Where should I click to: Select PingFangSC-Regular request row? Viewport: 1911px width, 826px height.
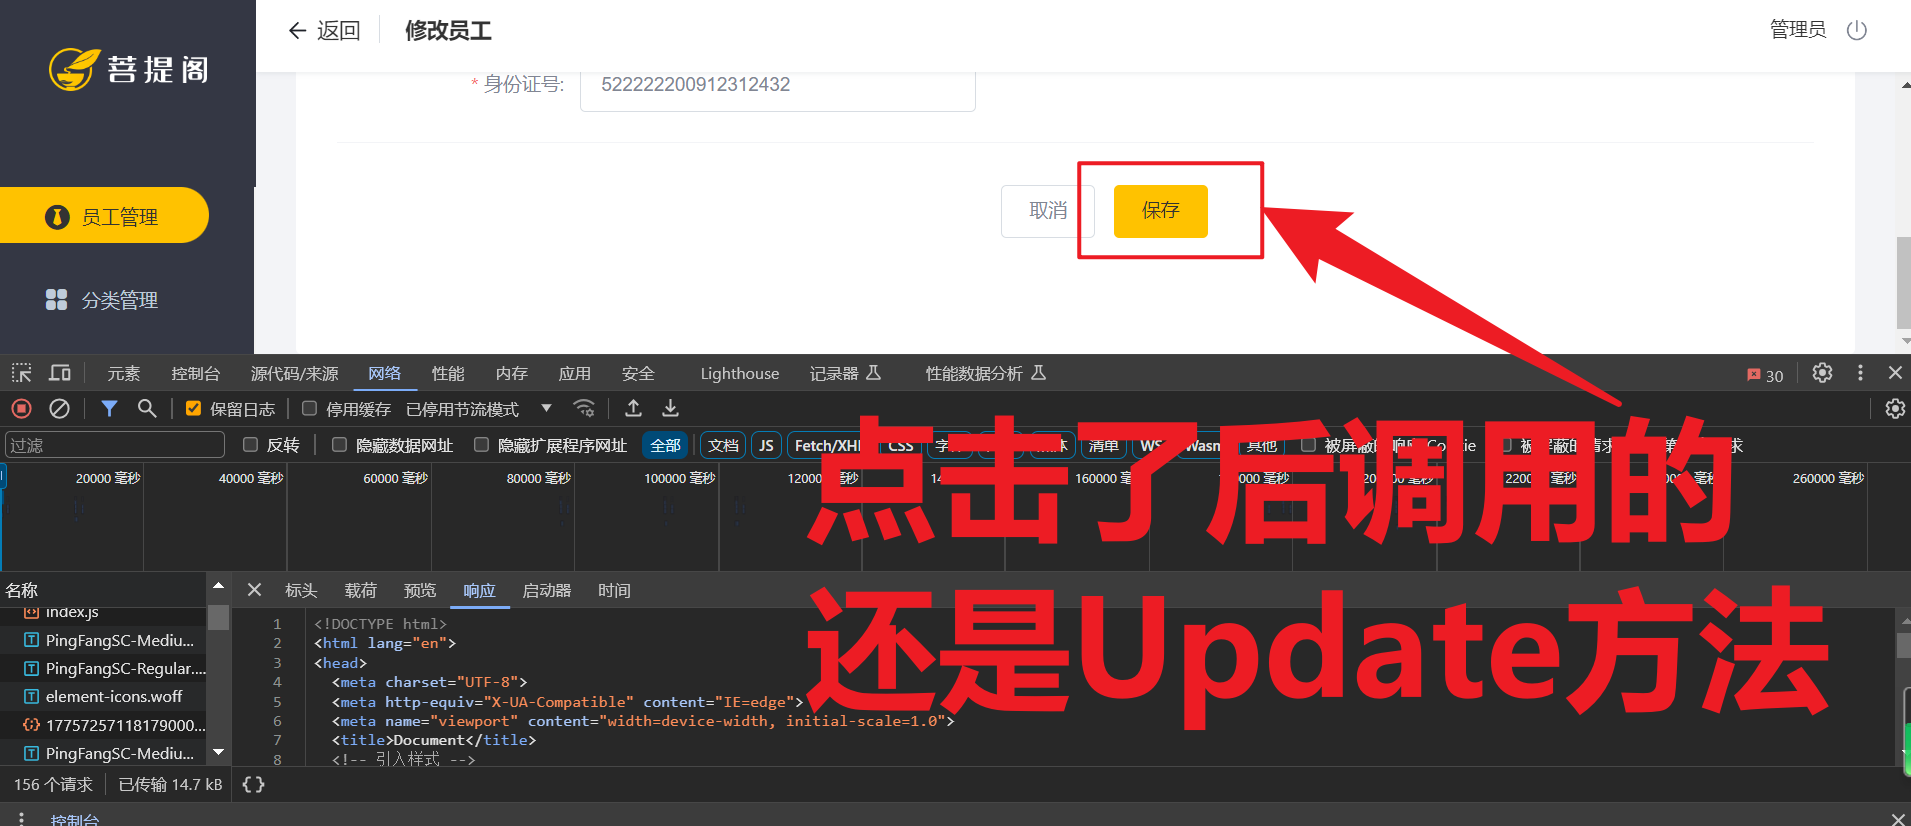104,668
